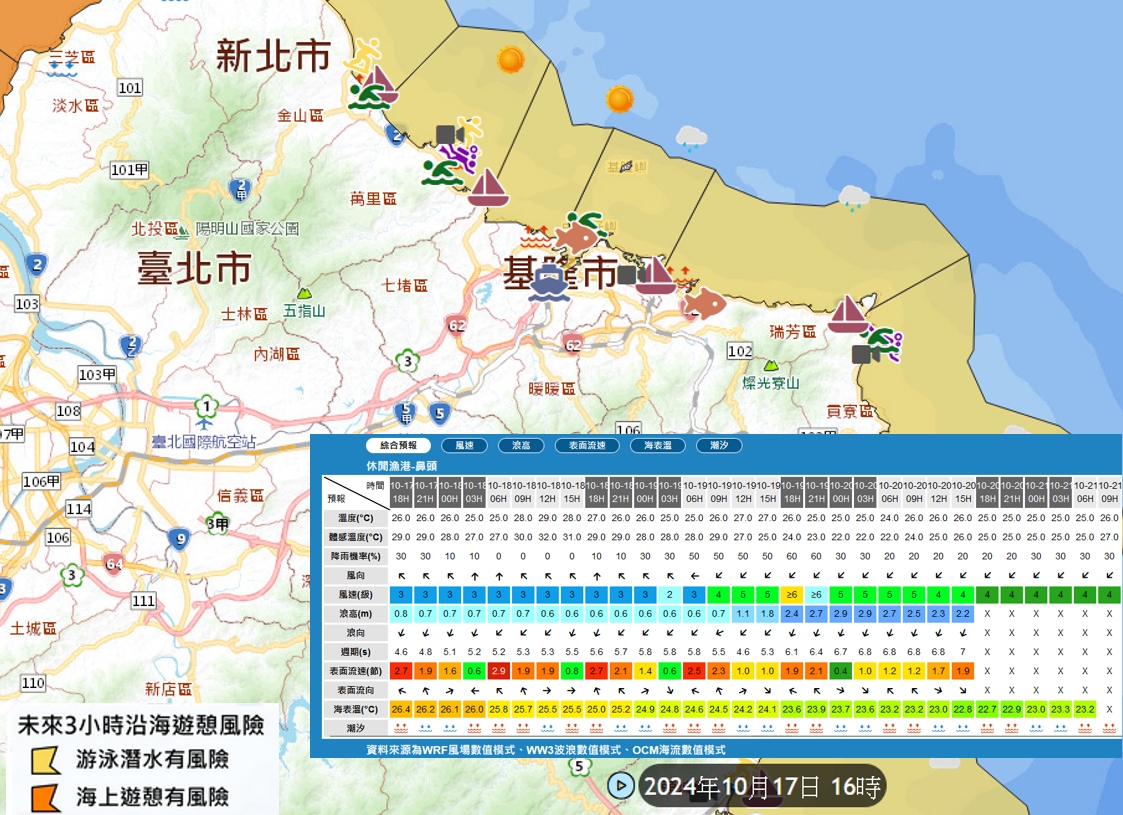The height and width of the screenshot is (815, 1123).
Task: Click the orange 海上遊憩有風險 legend swatch
Action: pos(45,797)
